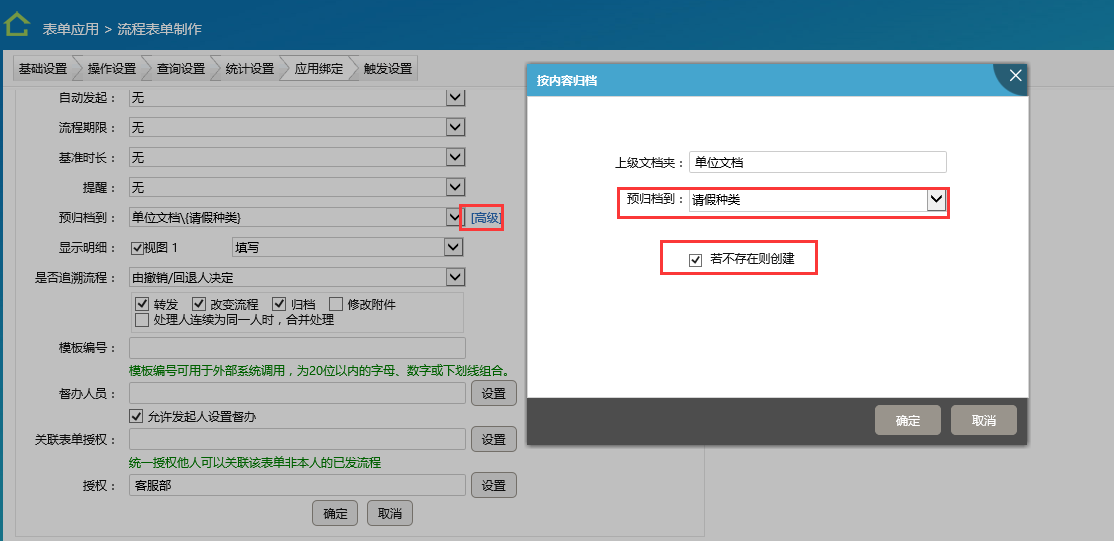Viewport: 1114px width, 541px height.
Task: Click the 高级 link
Action: [485, 218]
